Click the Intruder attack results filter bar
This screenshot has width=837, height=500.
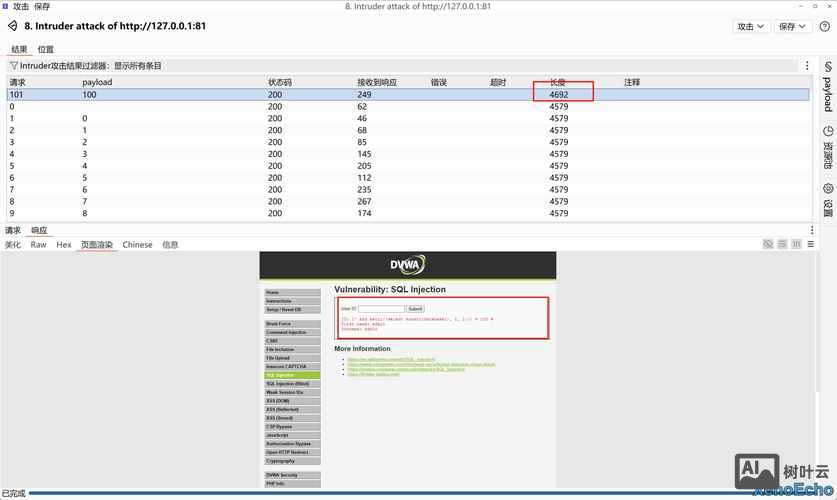pyautogui.click(x=402, y=66)
